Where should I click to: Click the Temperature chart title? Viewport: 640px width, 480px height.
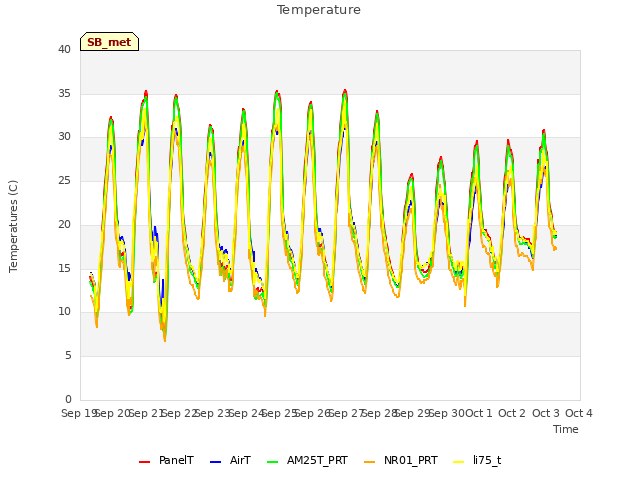pyautogui.click(x=319, y=10)
